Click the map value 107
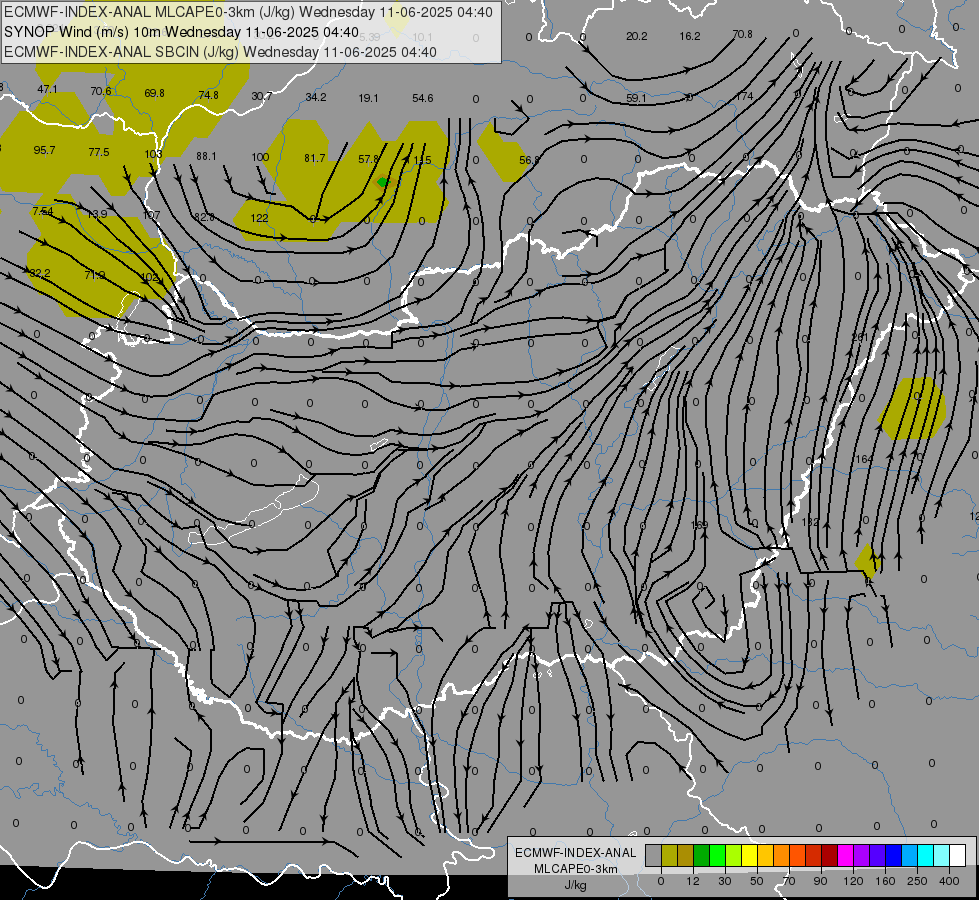979x900 pixels. [151, 215]
